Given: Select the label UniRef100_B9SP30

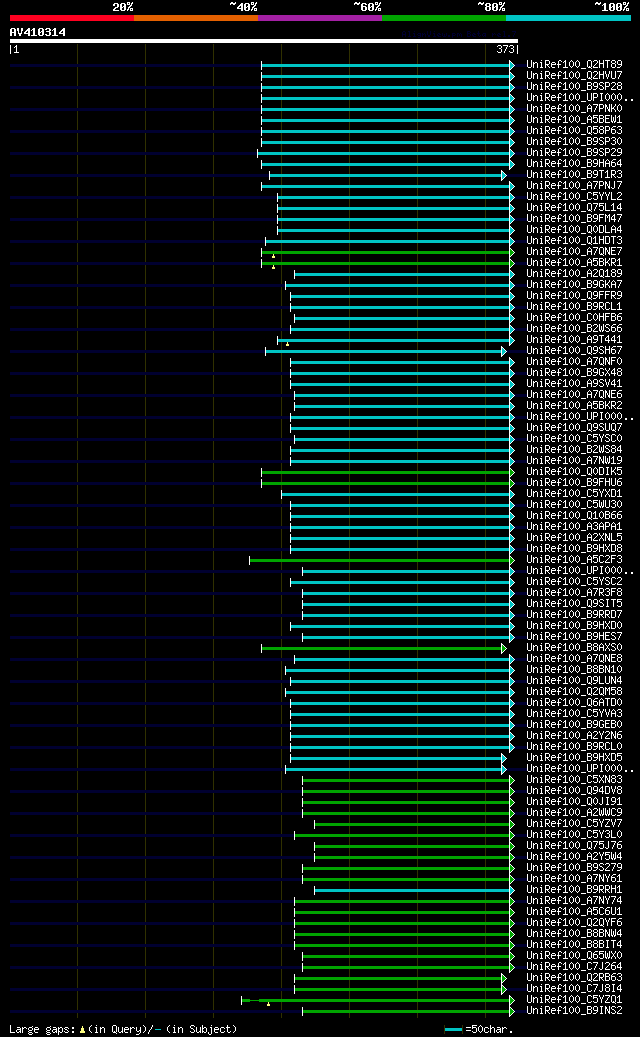Looking at the screenshot, I should tap(574, 142).
